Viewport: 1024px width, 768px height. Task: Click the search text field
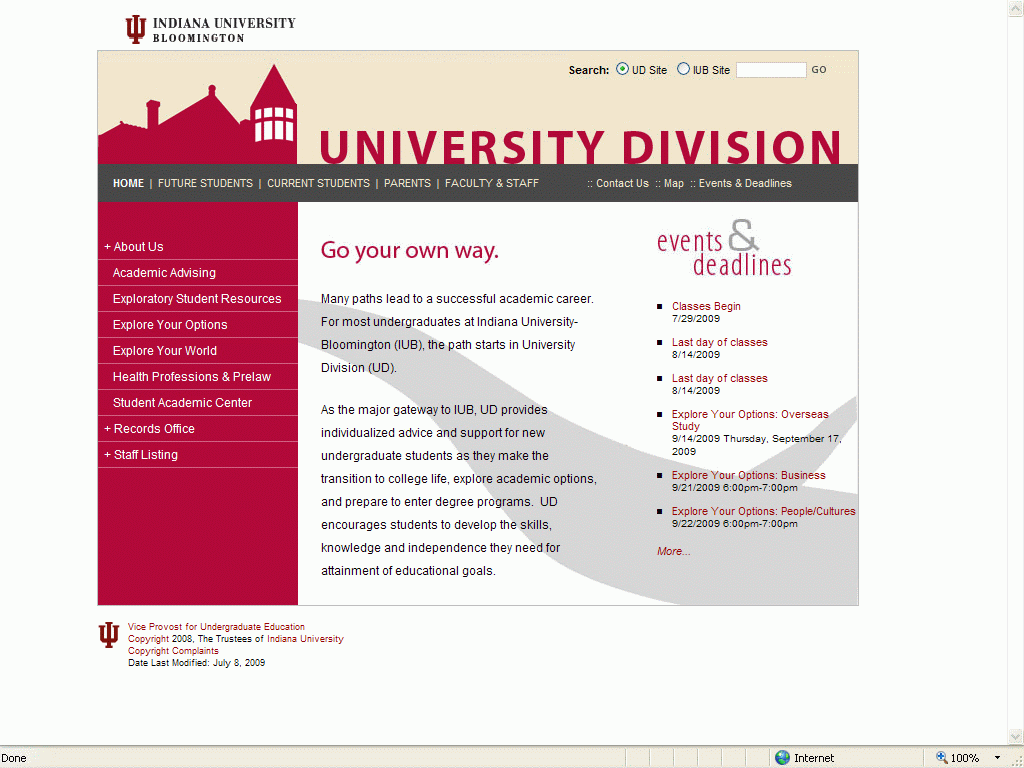pyautogui.click(x=771, y=69)
